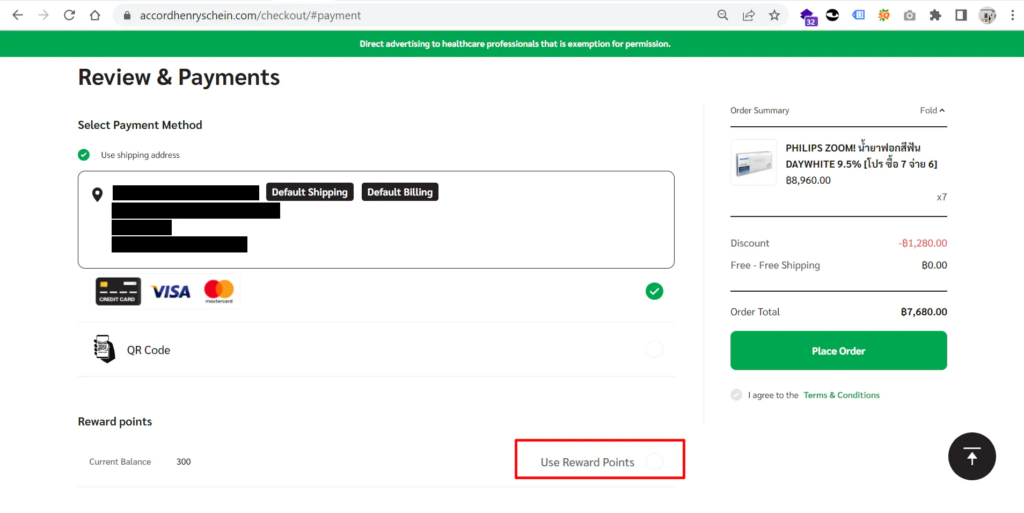Open Chrome's three-dot menu
1024x513 pixels.
[x=1010, y=15]
